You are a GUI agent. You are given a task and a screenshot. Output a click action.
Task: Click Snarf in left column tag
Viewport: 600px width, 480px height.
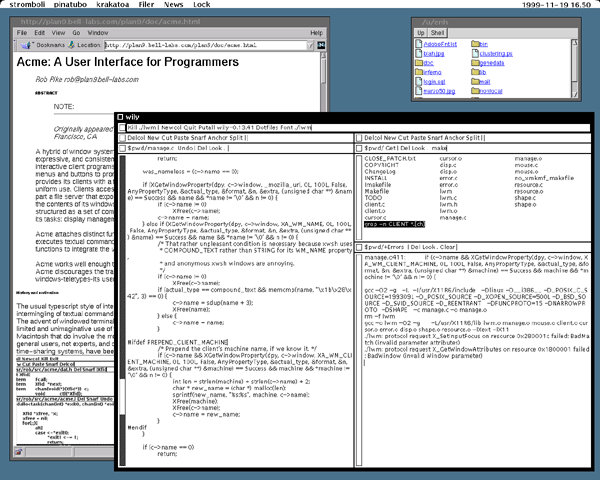pos(198,138)
